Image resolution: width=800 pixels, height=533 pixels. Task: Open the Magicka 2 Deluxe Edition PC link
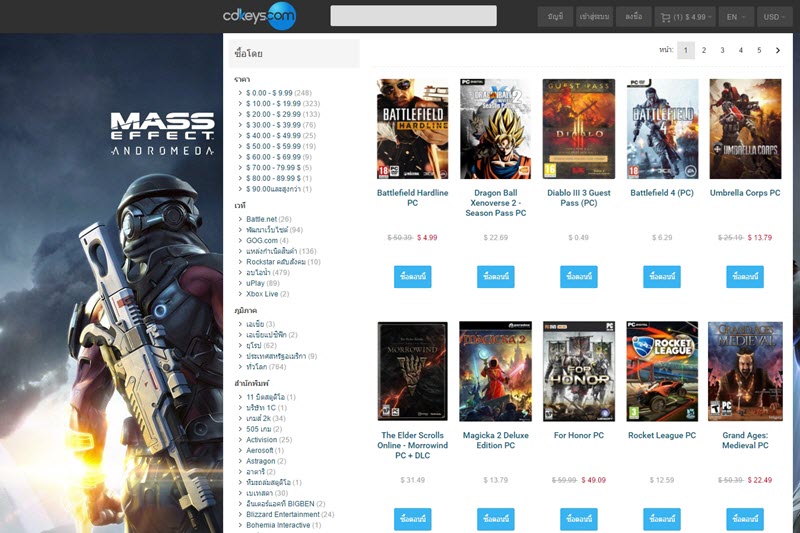click(495, 440)
